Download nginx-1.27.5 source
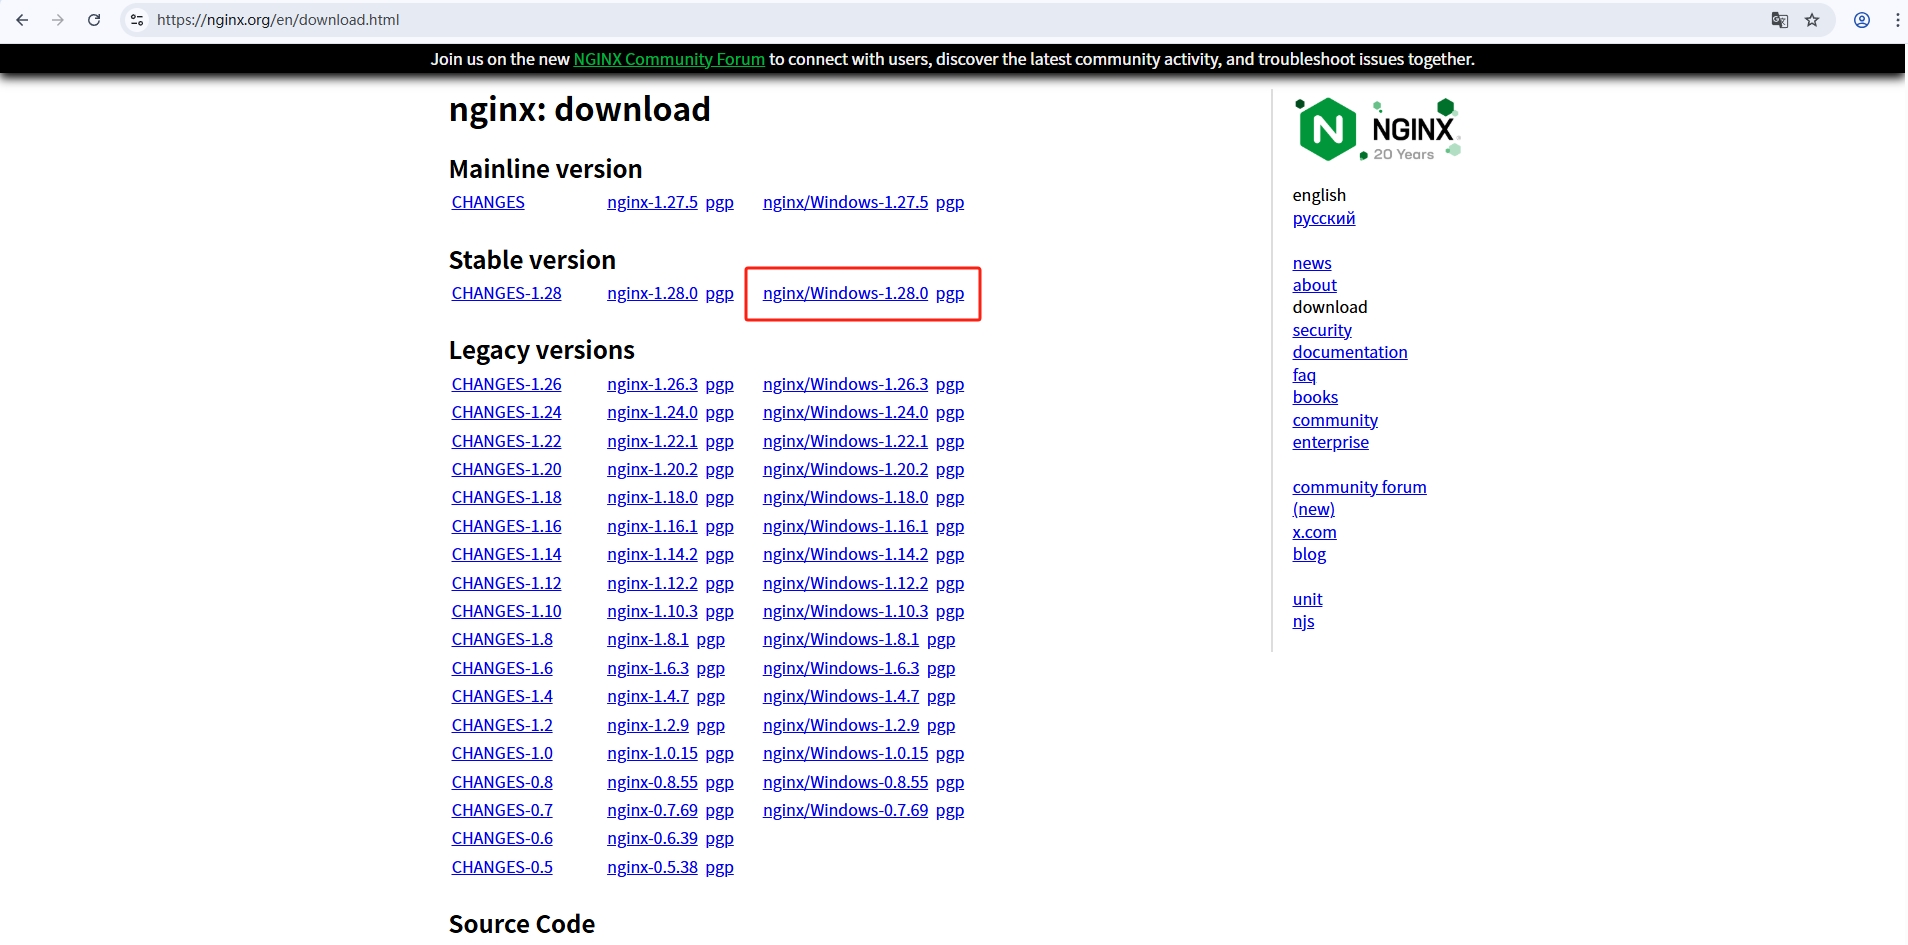 click(652, 202)
